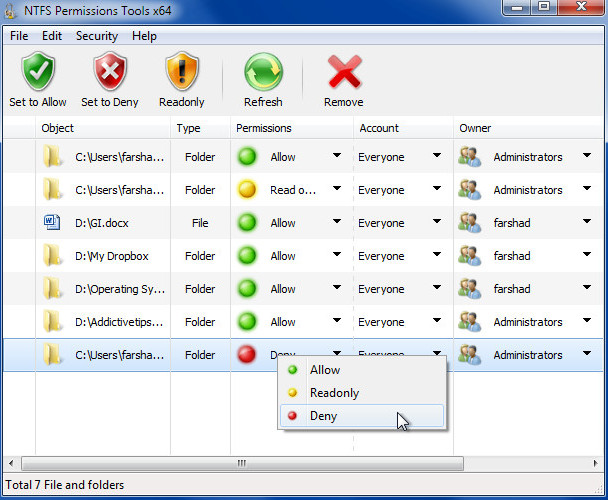This screenshot has height=500, width=608.
Task: Sort by the Account column header
Action: pyautogui.click(x=403, y=128)
